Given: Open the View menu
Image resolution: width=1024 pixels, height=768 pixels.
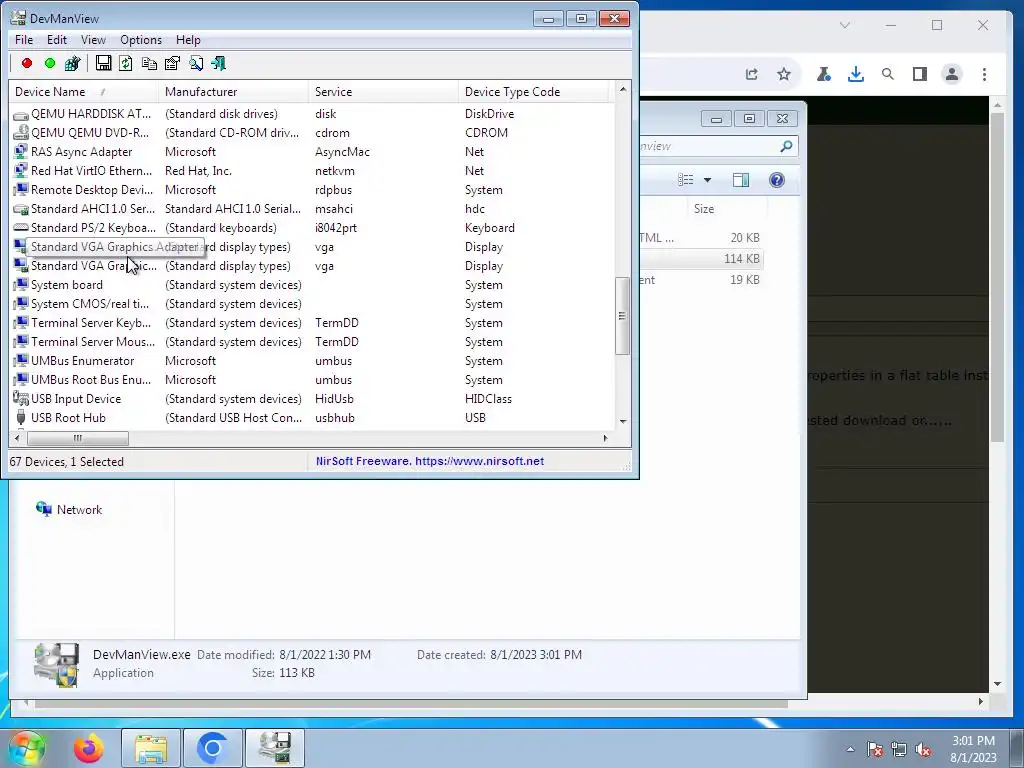Looking at the screenshot, I should coord(93,40).
